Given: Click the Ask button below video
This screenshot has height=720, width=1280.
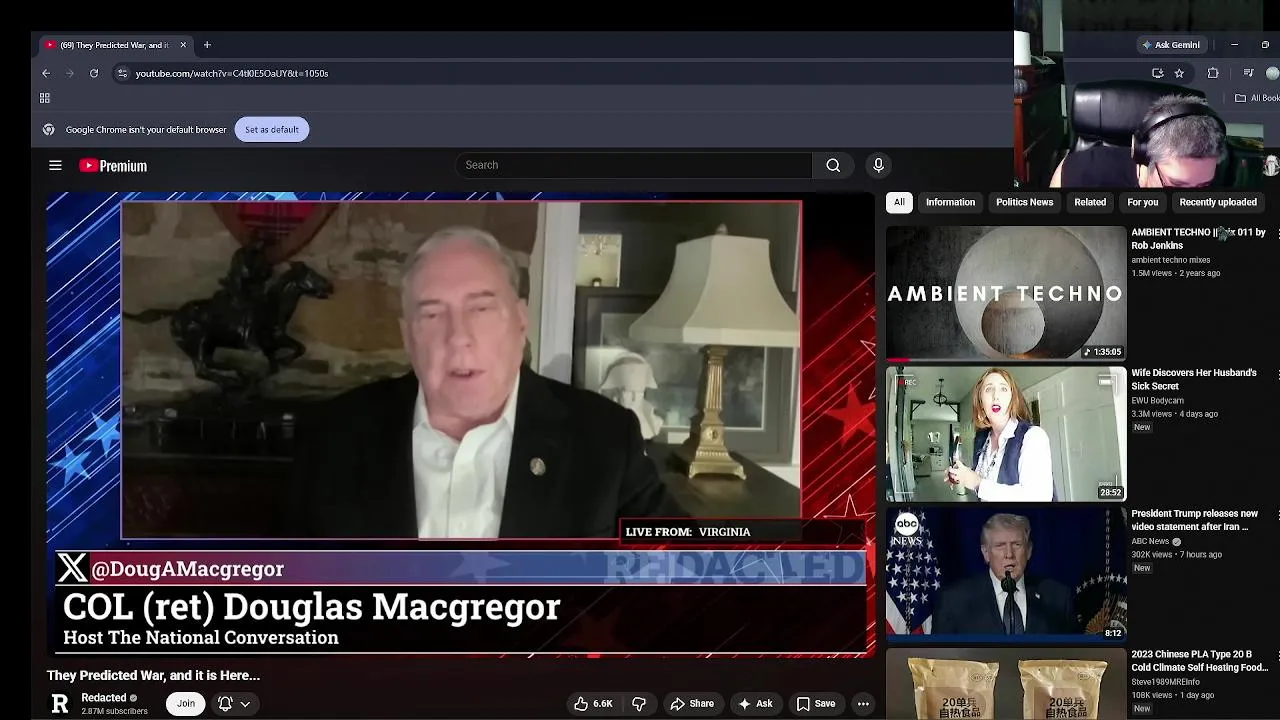Looking at the screenshot, I should click(x=755, y=704).
